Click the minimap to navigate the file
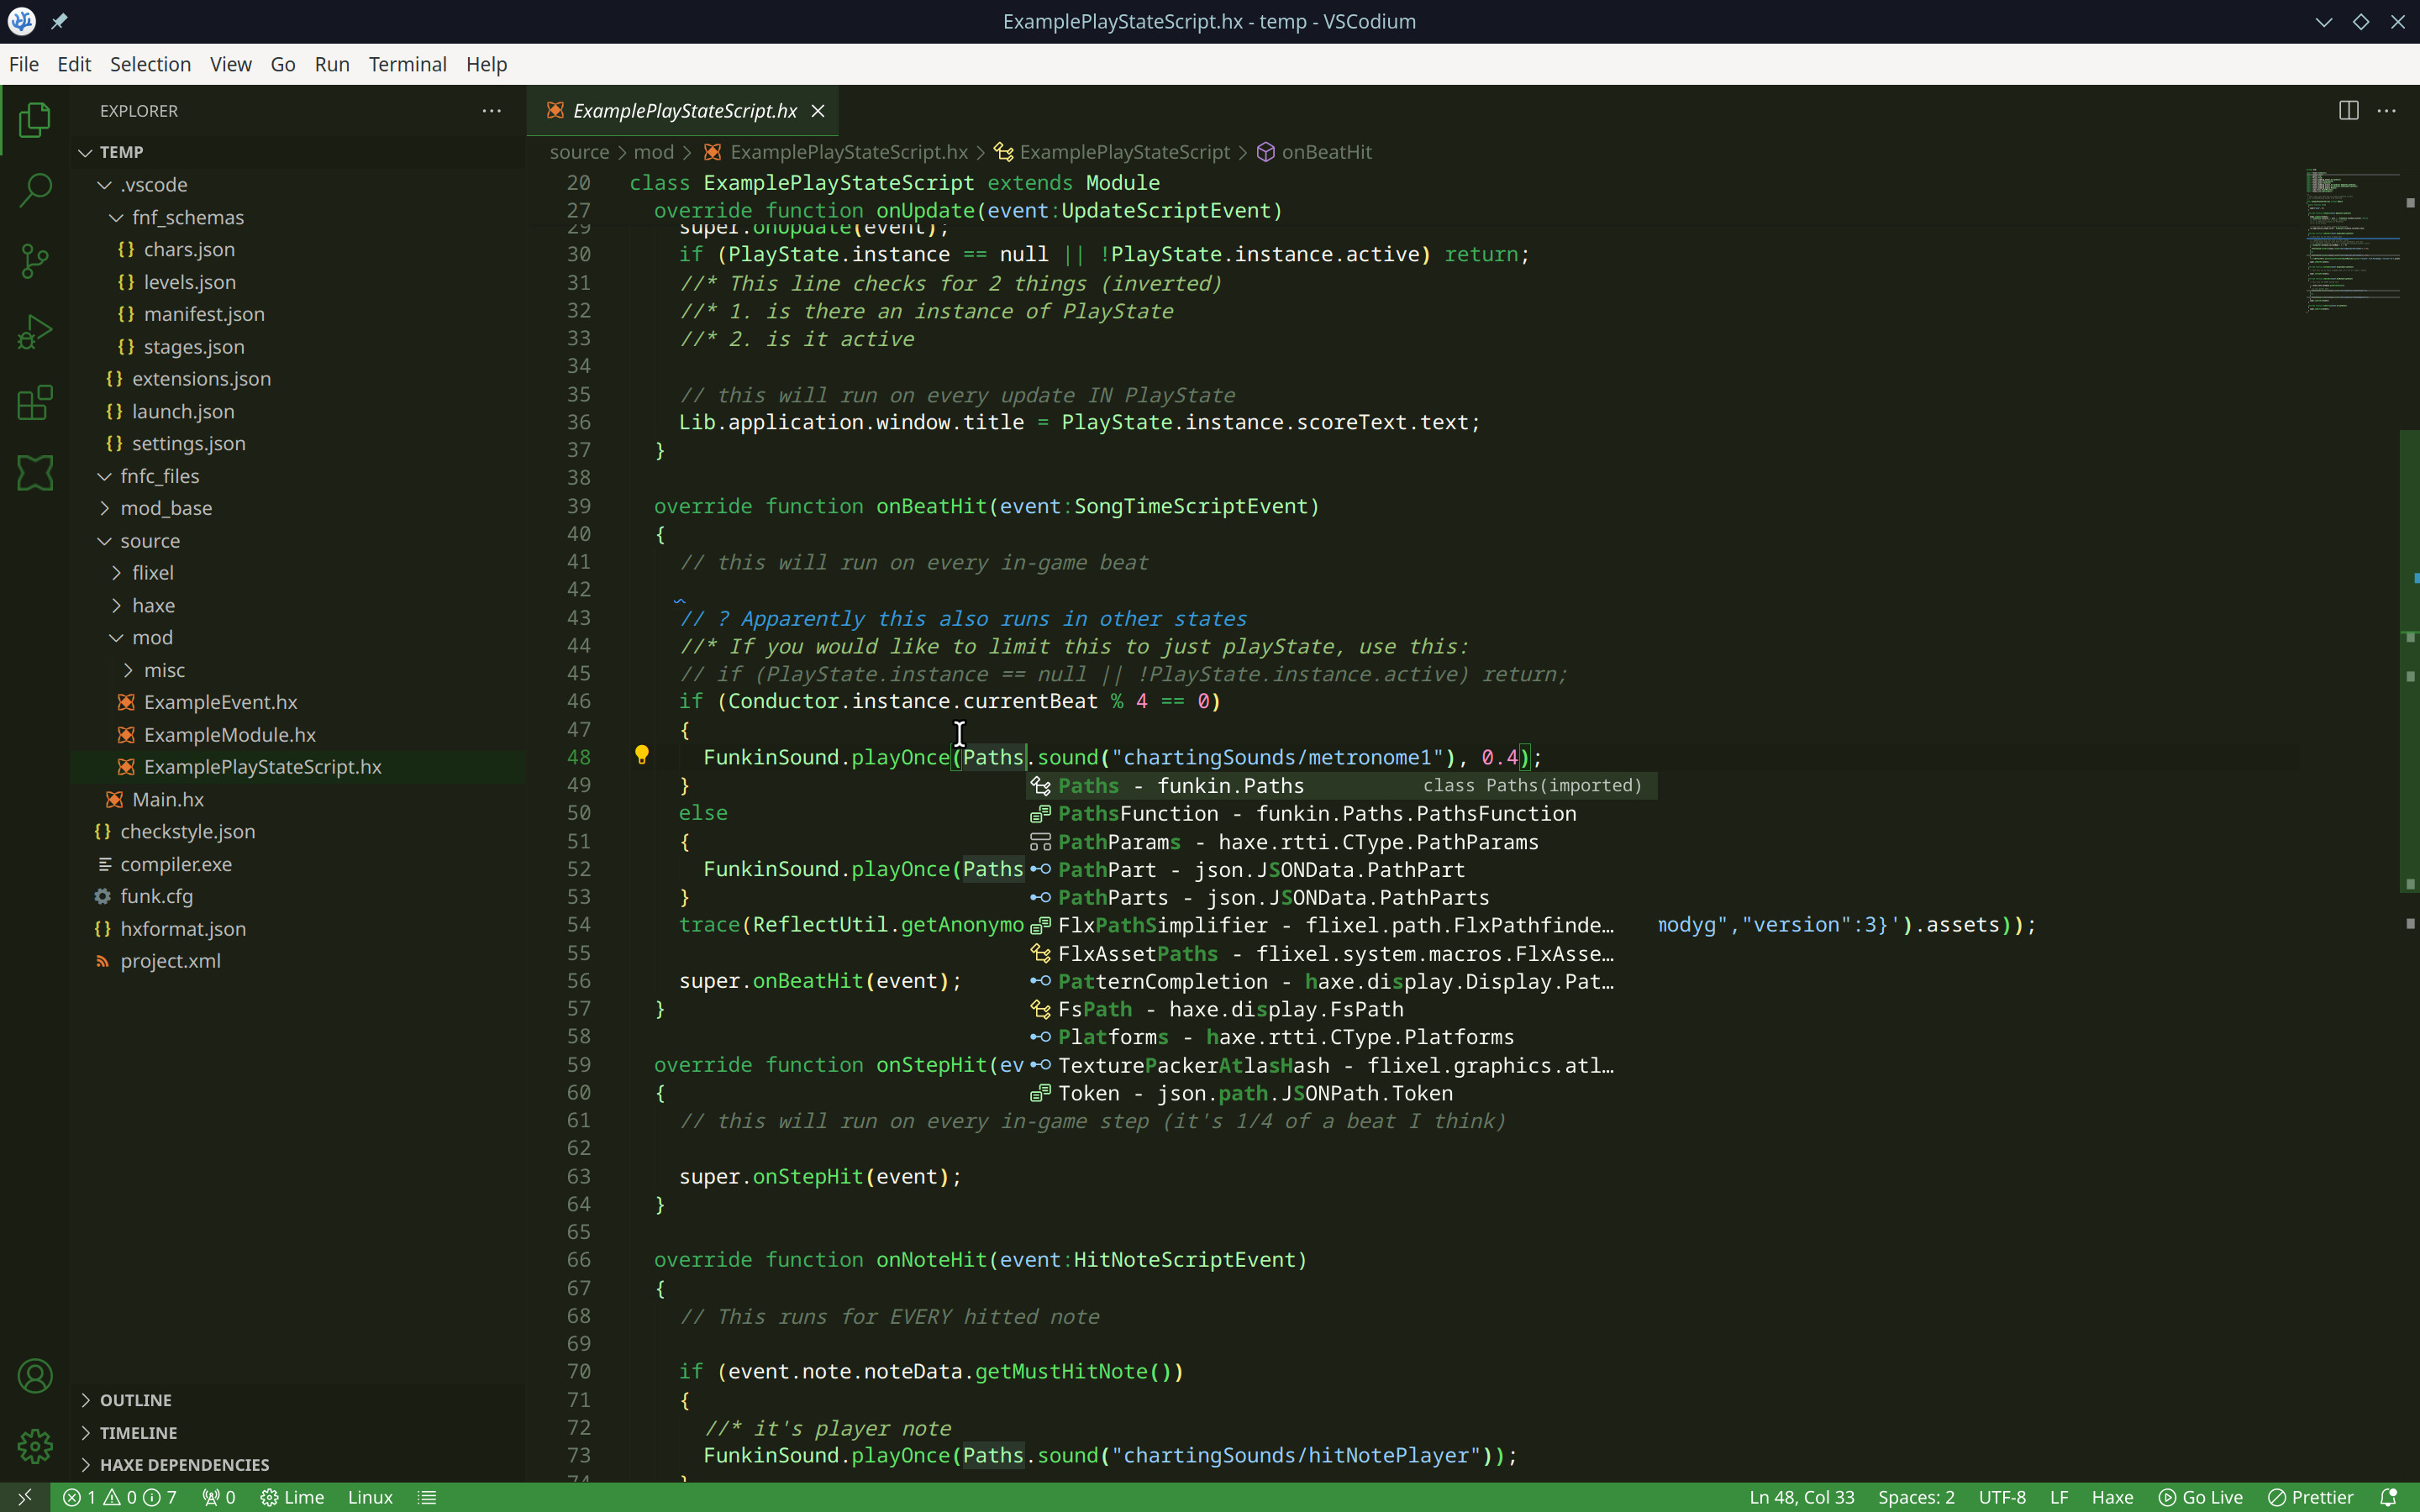Viewport: 2420px width, 1512px height. [2352, 240]
